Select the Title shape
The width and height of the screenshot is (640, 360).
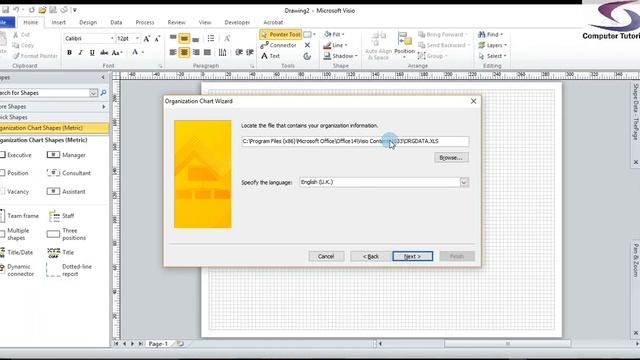click(61, 253)
